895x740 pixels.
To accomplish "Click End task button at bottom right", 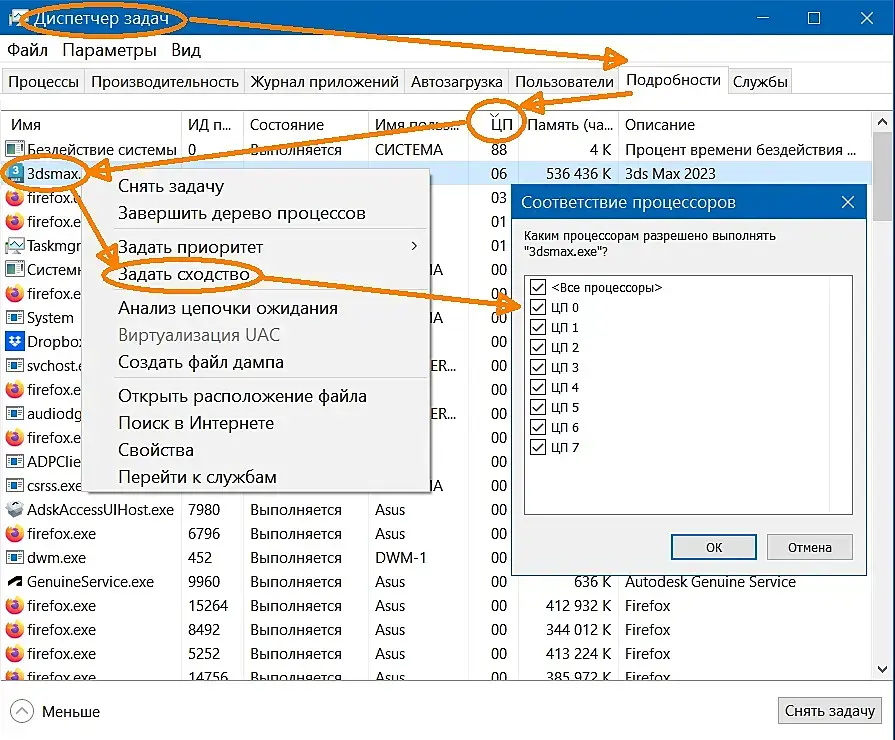I will pos(829,710).
